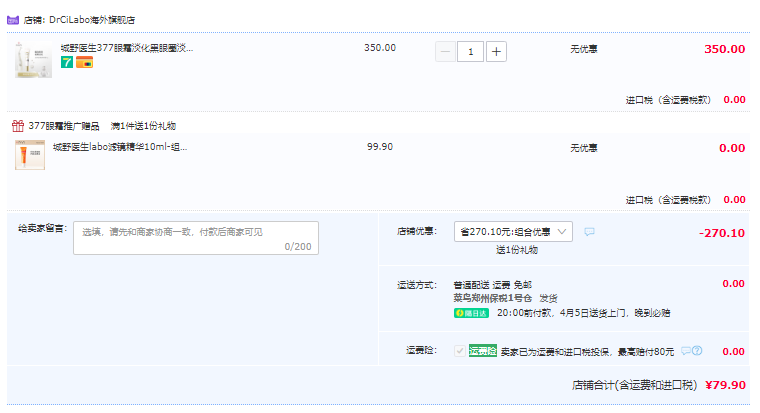Click the 菜鸟郑州保税1号仓 warehouse text
The width and height of the screenshot is (760, 413).
tap(492, 298)
